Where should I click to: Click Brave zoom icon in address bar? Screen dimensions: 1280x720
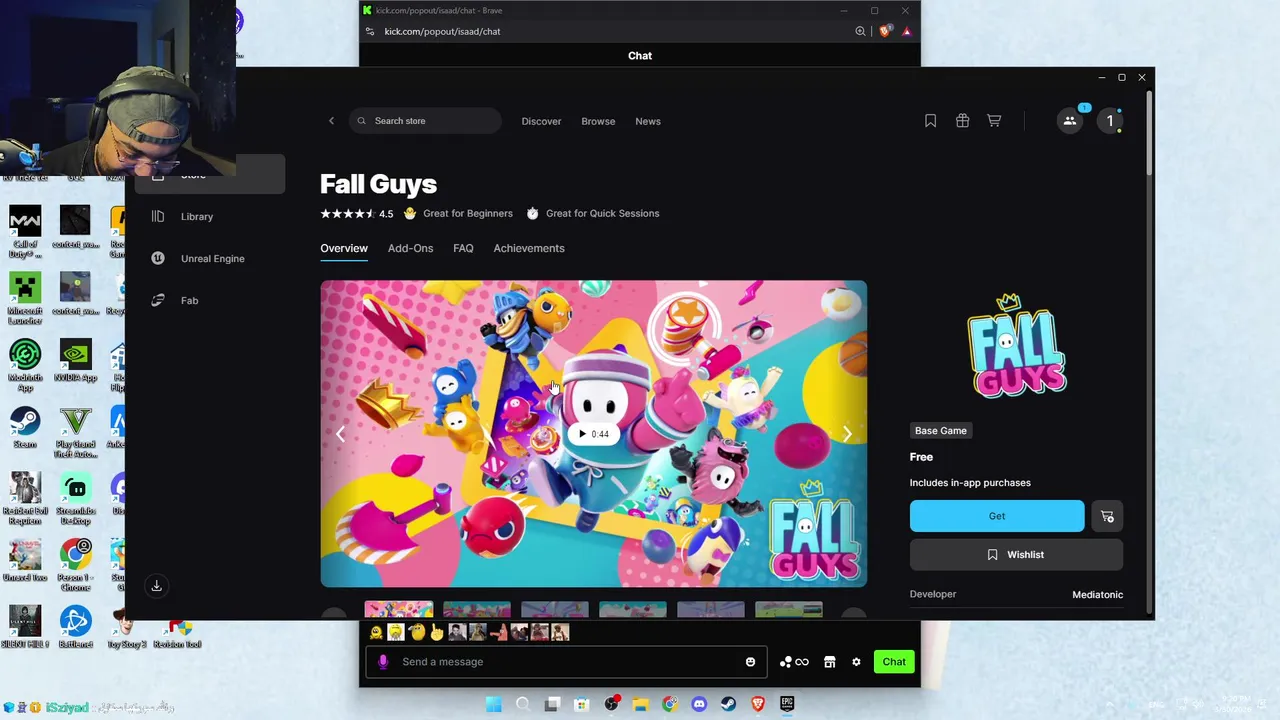(x=860, y=31)
